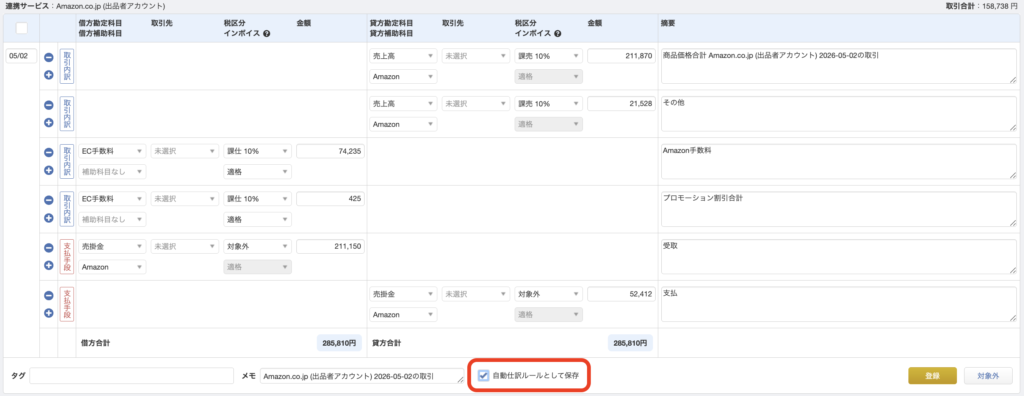Open 未選択 partner dropdown on 74,235 row
Screen dimensions: 1024x396
click(x=185, y=152)
